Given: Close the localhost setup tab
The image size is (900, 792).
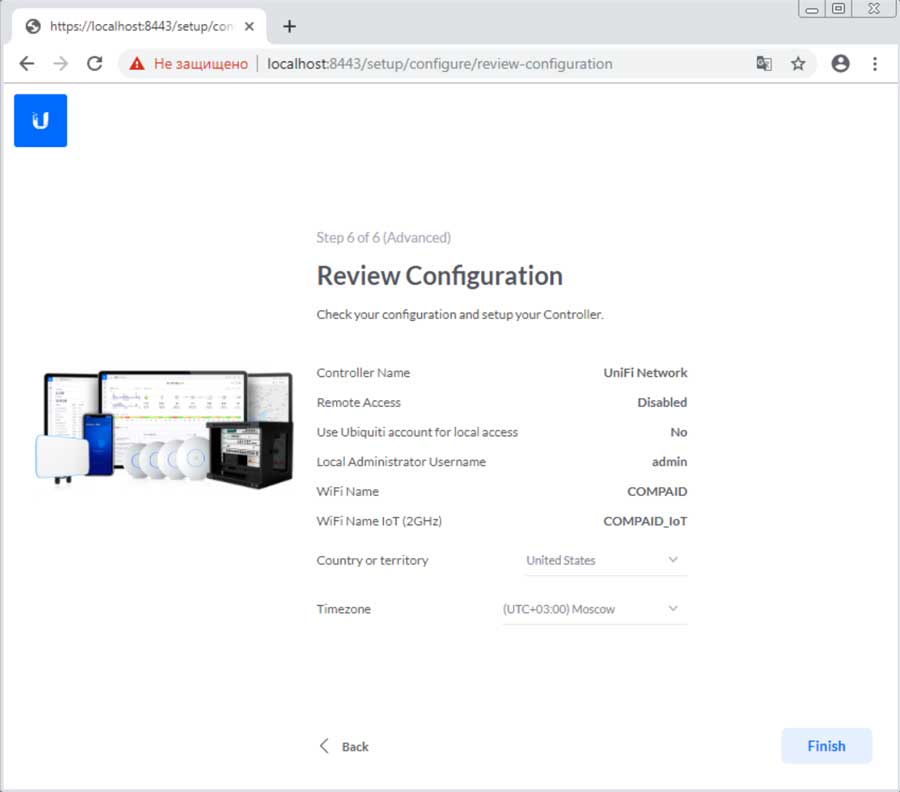Looking at the screenshot, I should (x=249, y=26).
